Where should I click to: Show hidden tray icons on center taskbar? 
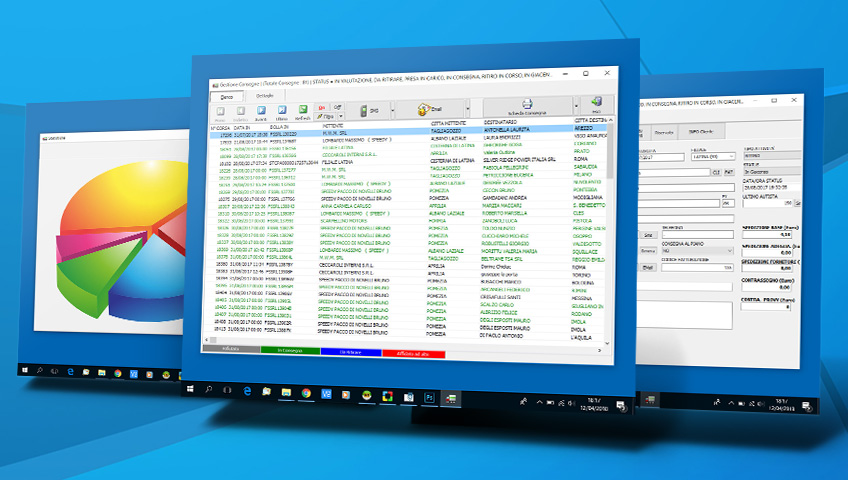(539, 402)
